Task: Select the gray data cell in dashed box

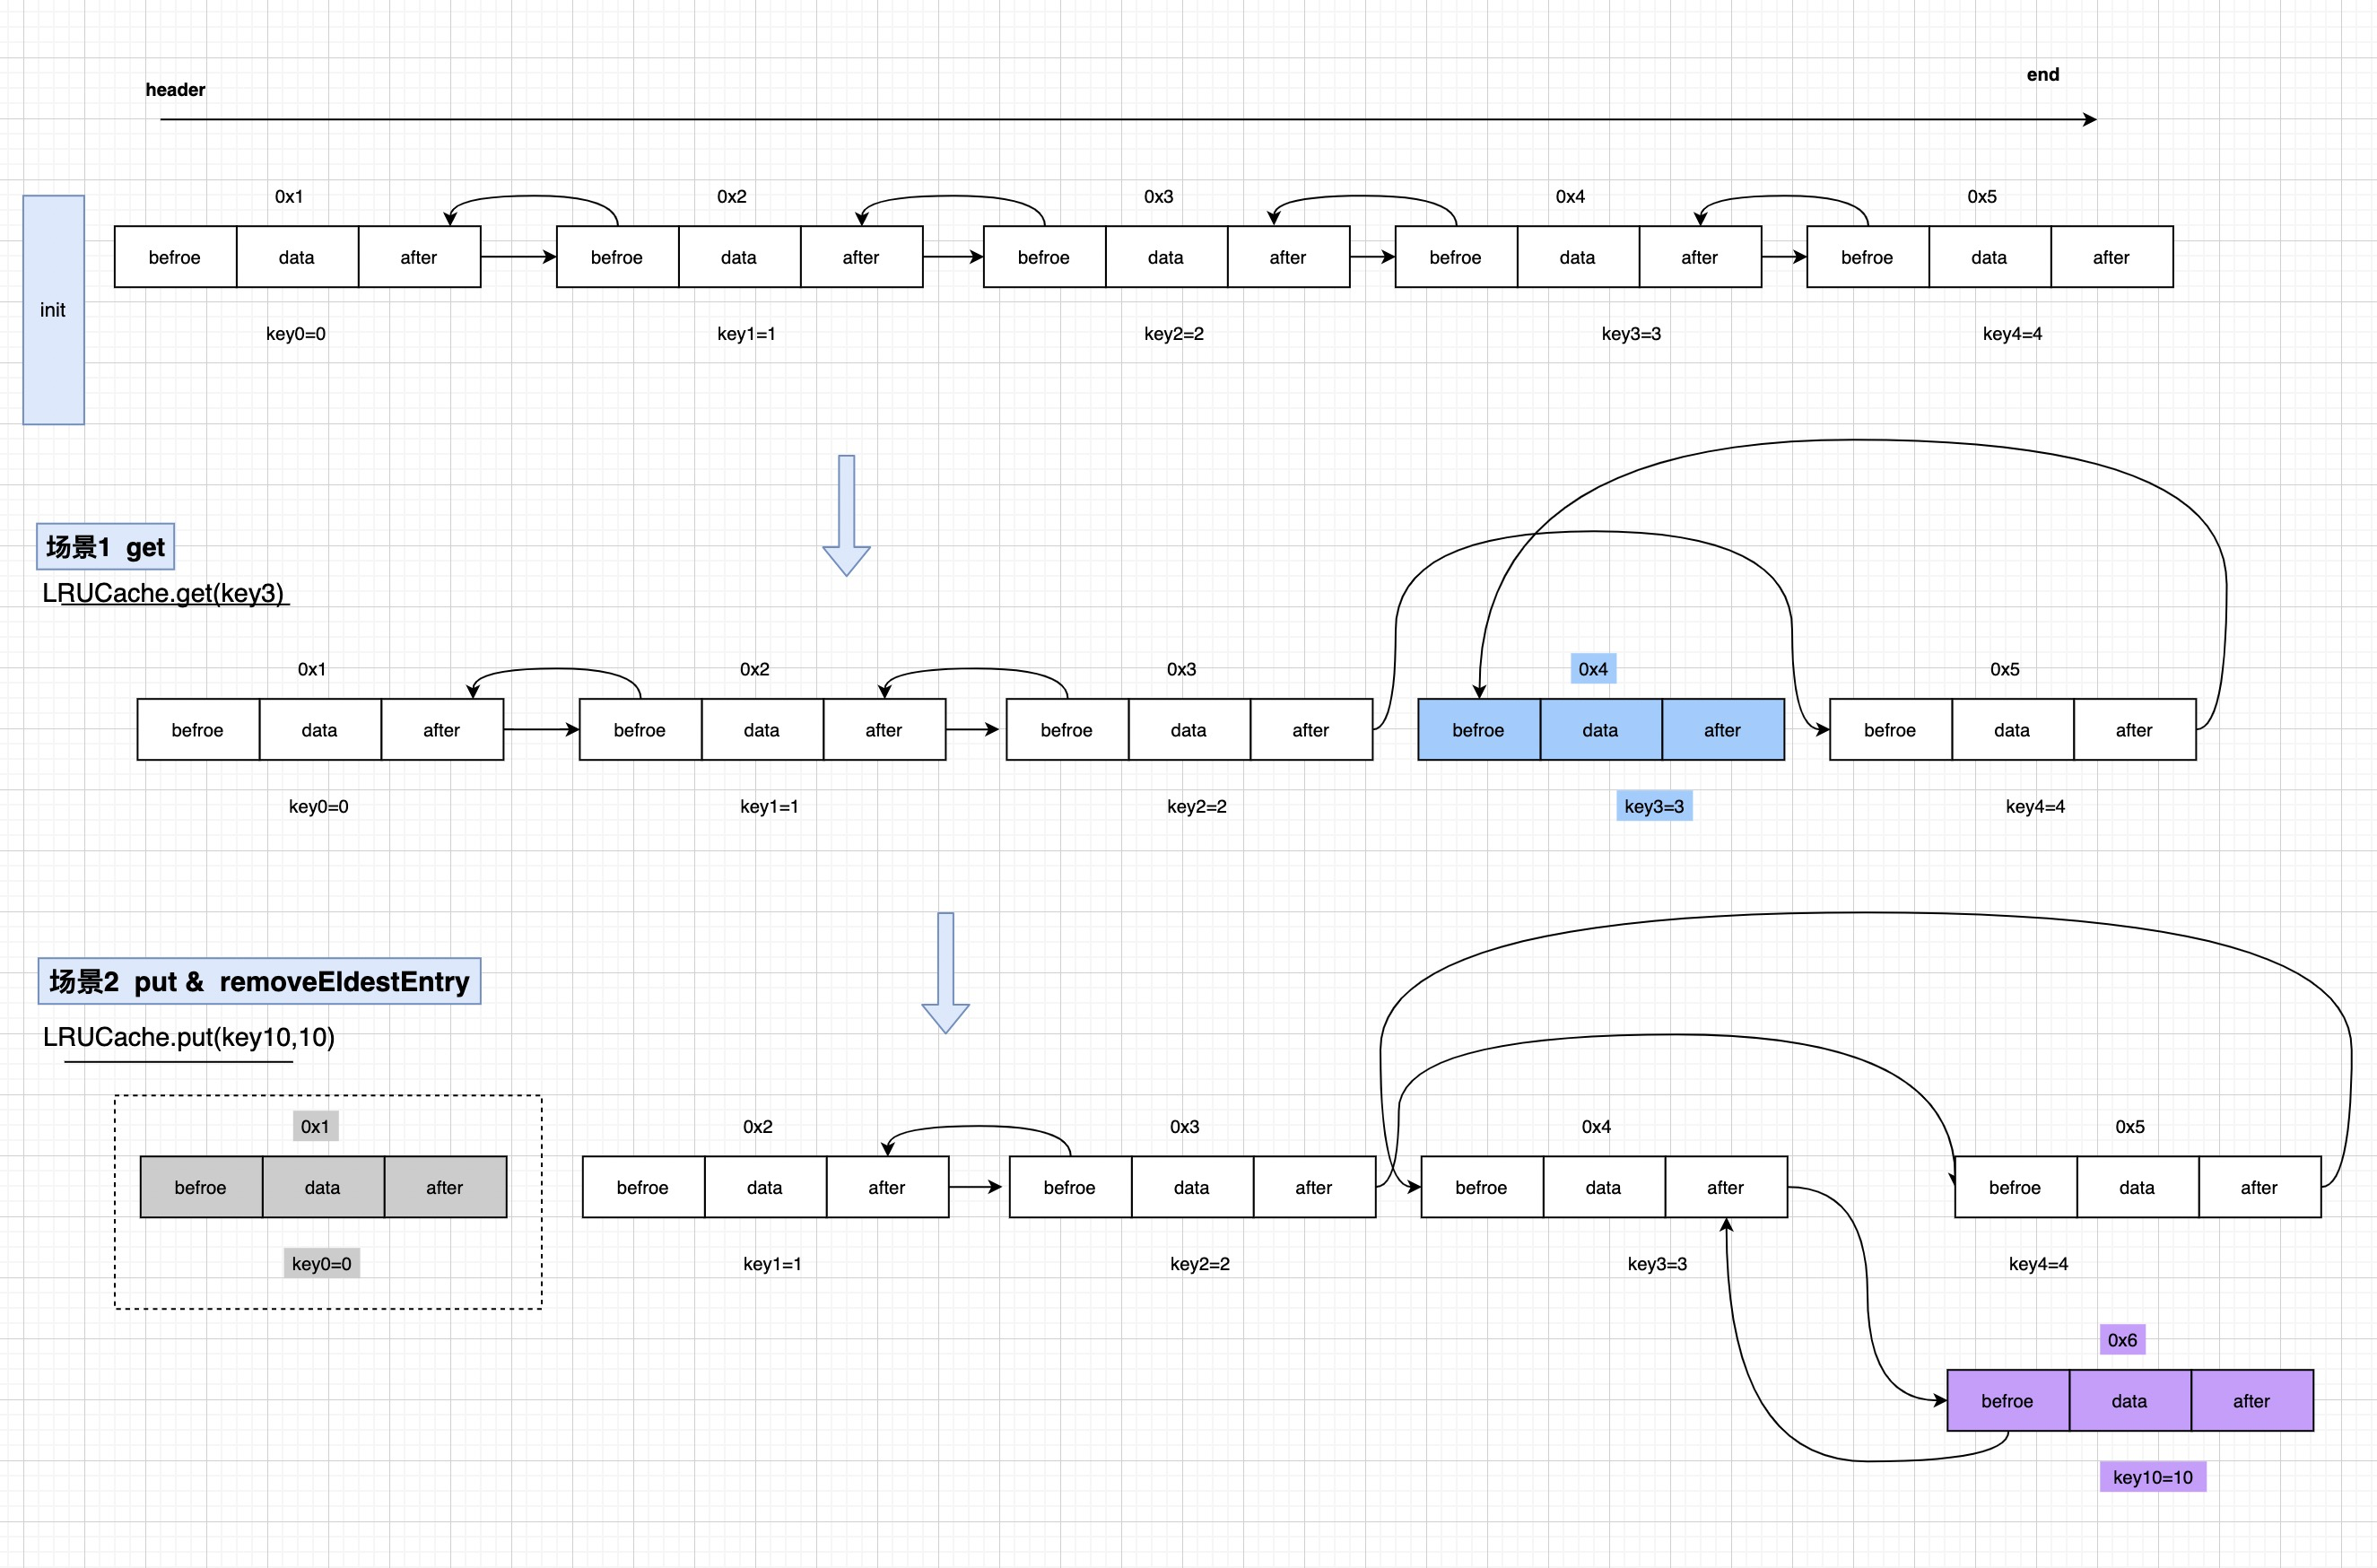Action: [x=322, y=1188]
